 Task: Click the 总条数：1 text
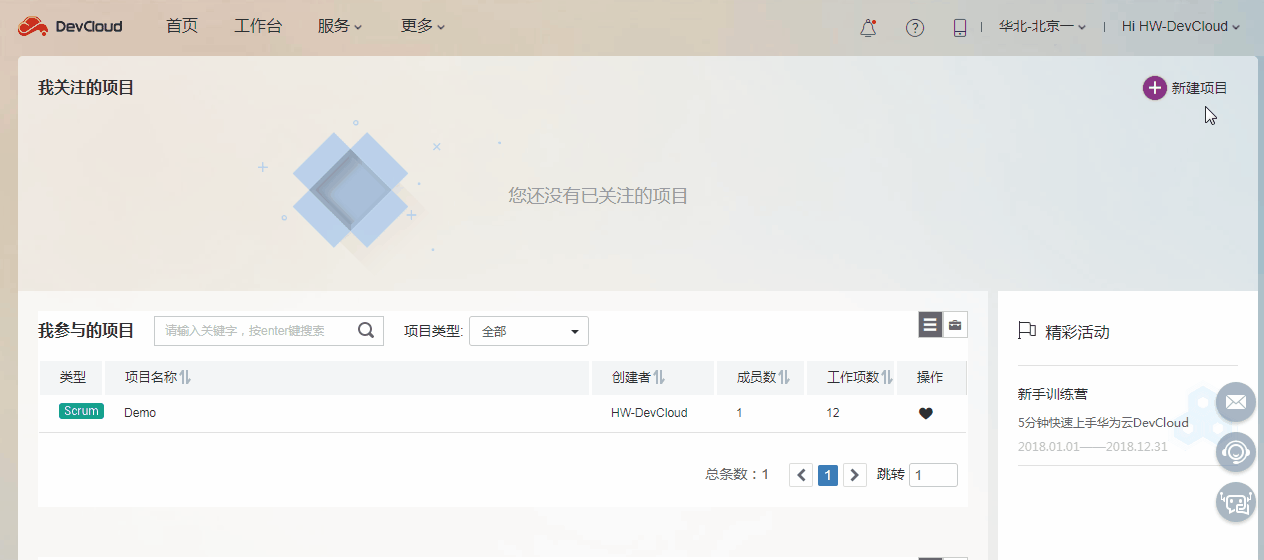(x=737, y=475)
